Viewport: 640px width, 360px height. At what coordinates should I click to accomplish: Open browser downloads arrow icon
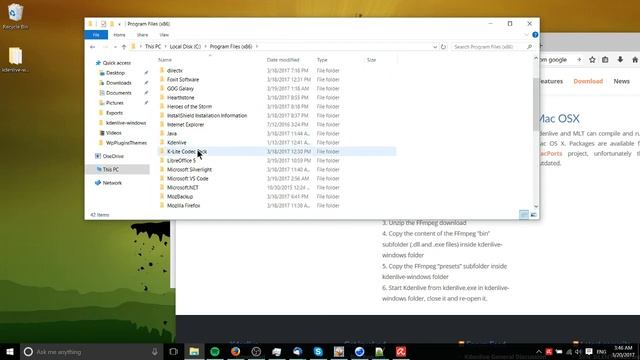click(x=620, y=60)
